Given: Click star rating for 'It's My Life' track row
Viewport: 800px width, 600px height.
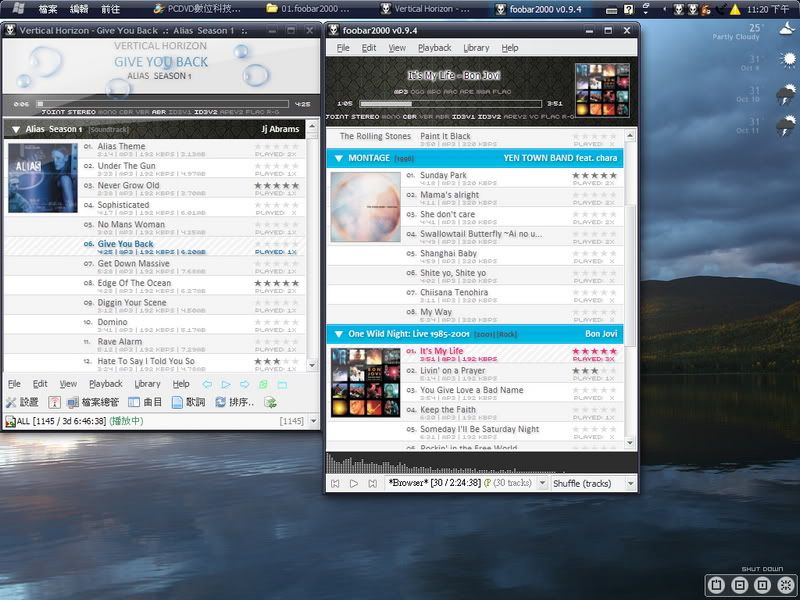Looking at the screenshot, I should (594, 351).
